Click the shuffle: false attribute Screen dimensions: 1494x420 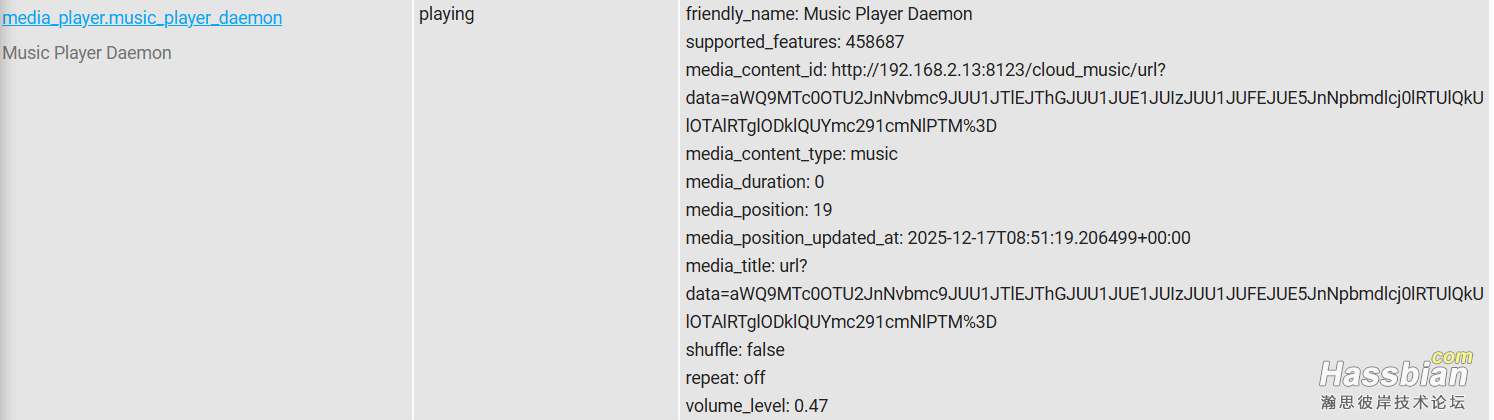pos(735,350)
